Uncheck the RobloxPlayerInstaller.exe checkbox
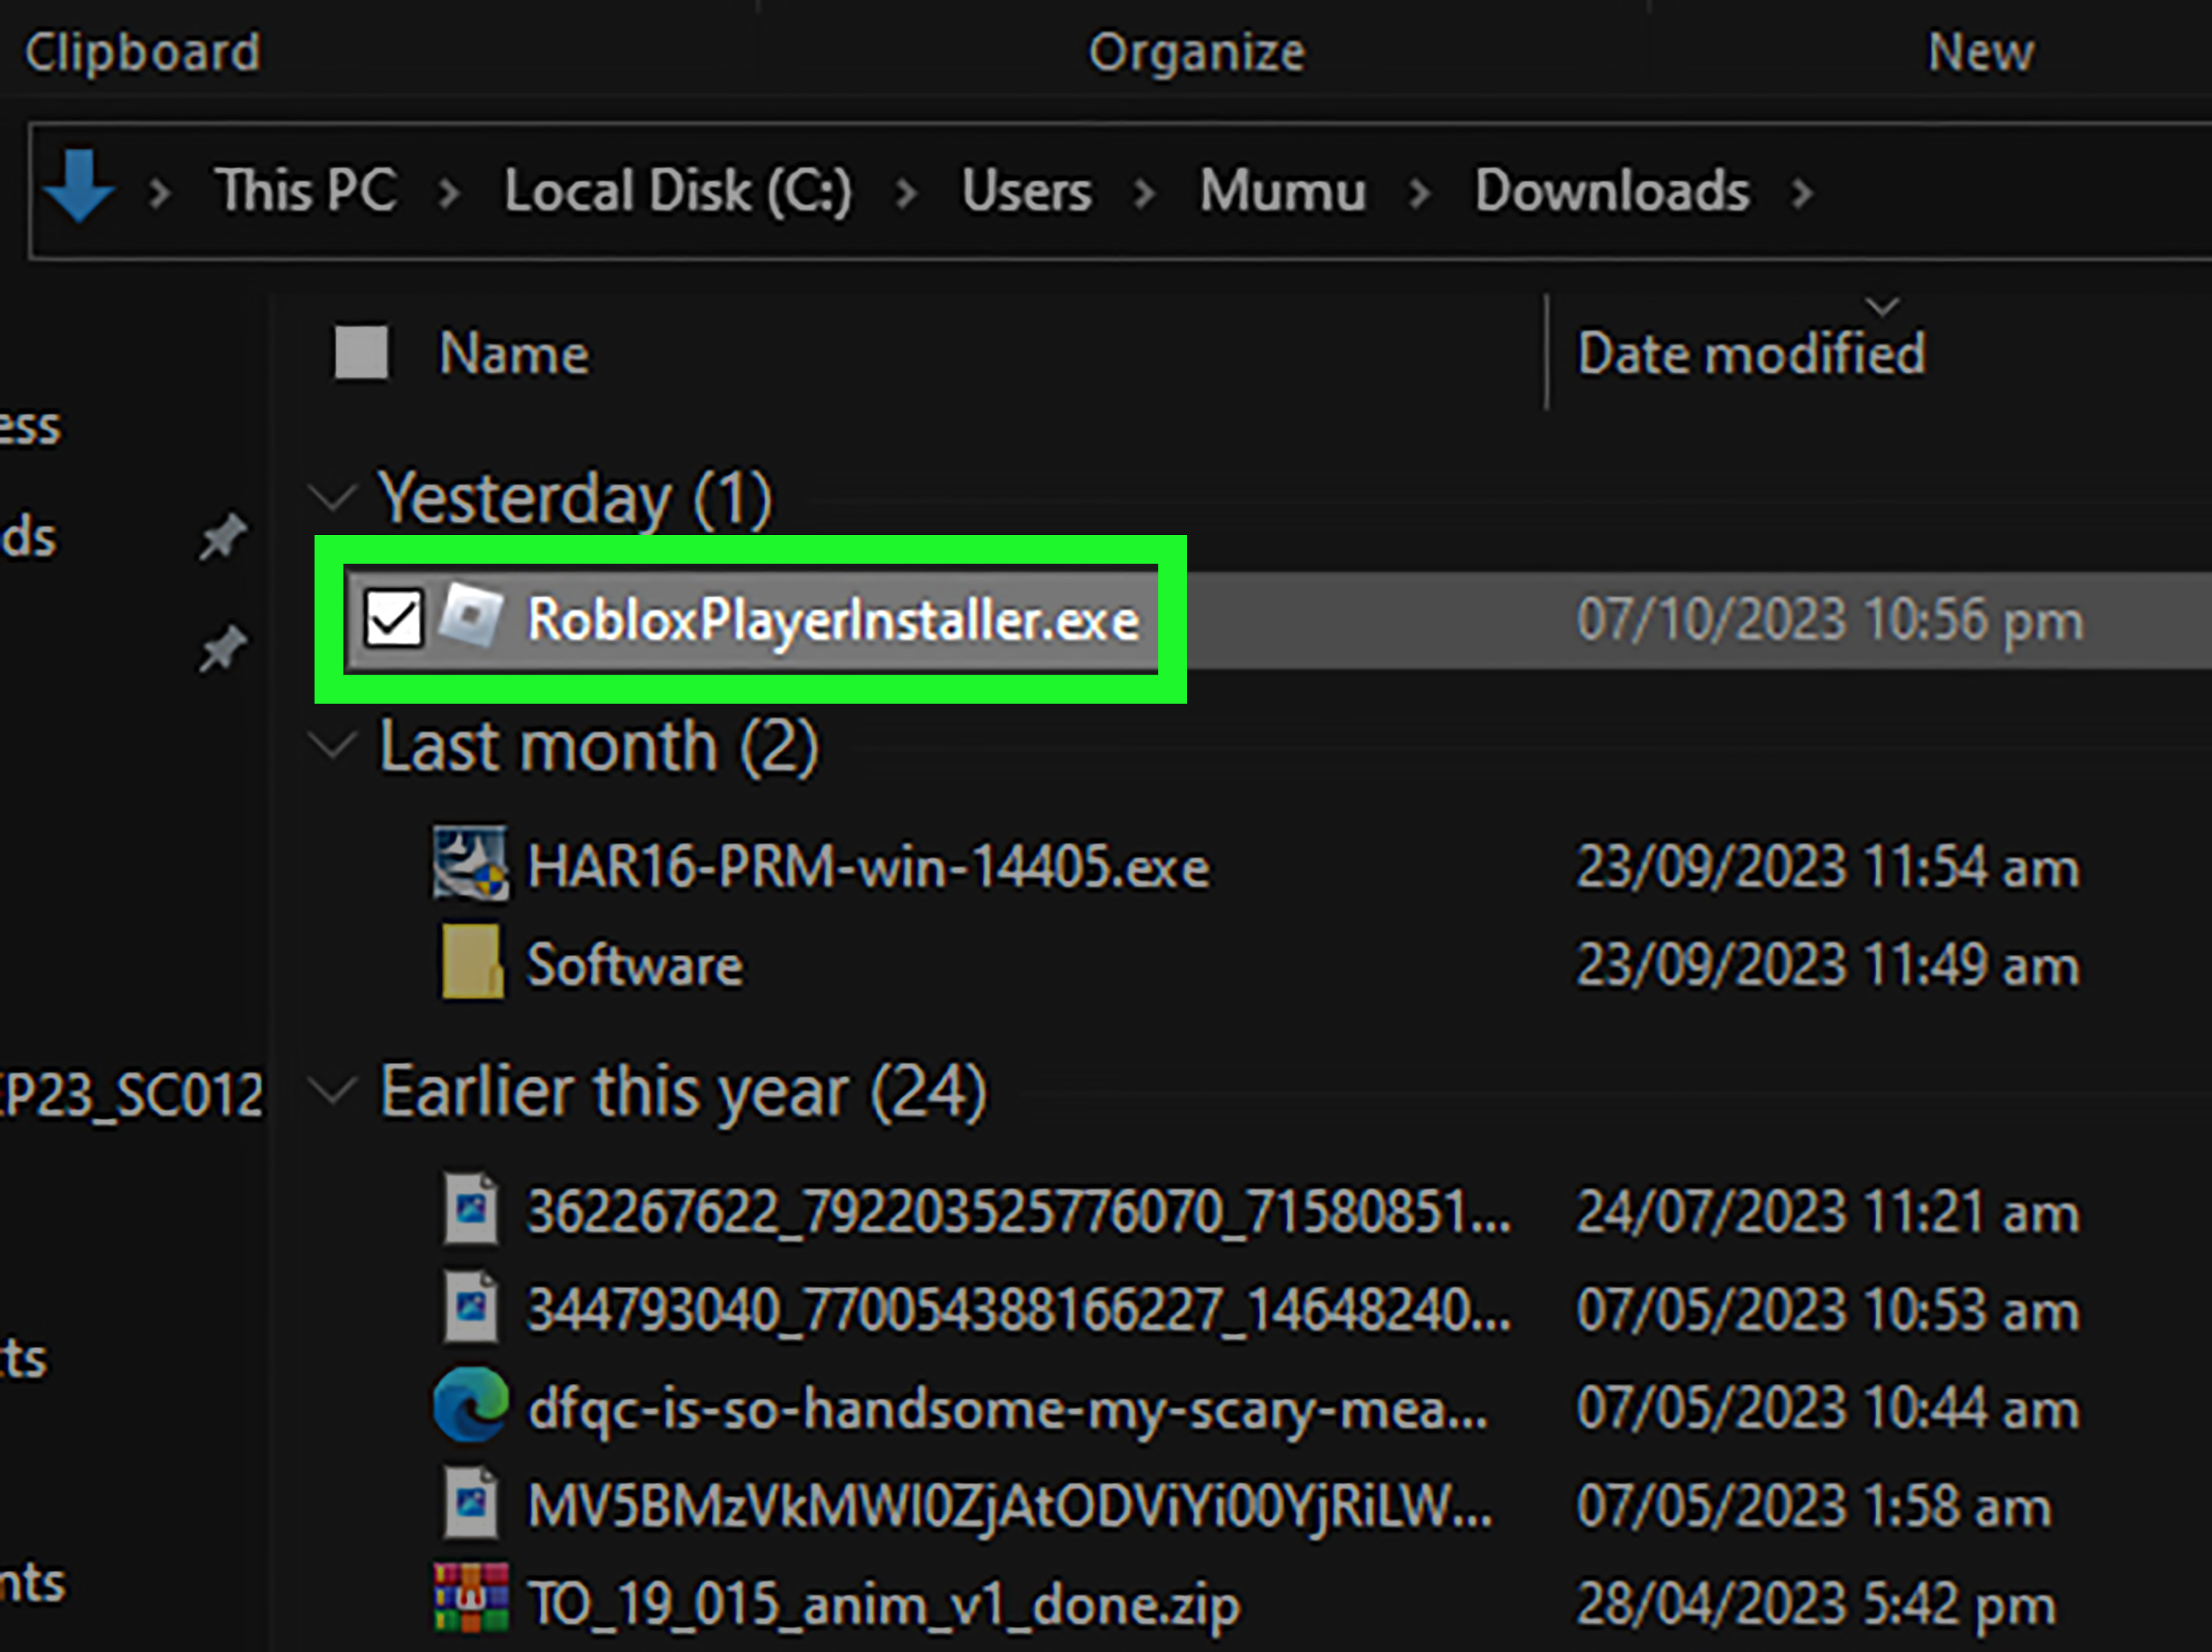 (393, 618)
